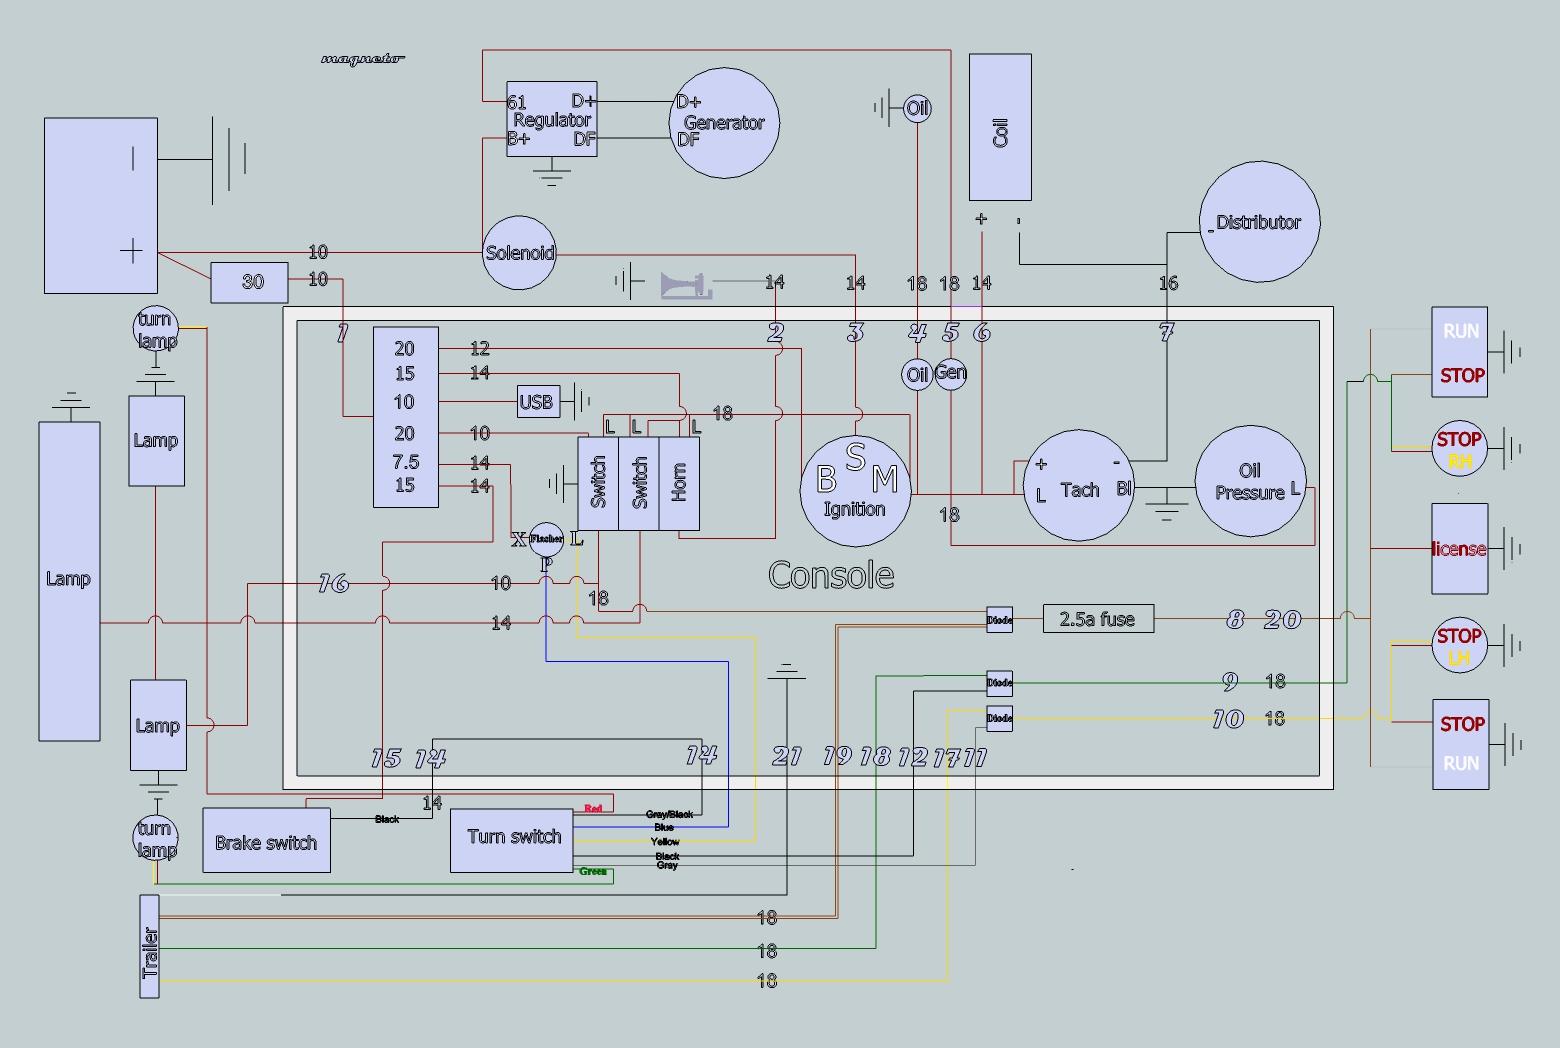
Task: Select the Brake switch box
Action: tap(266, 841)
